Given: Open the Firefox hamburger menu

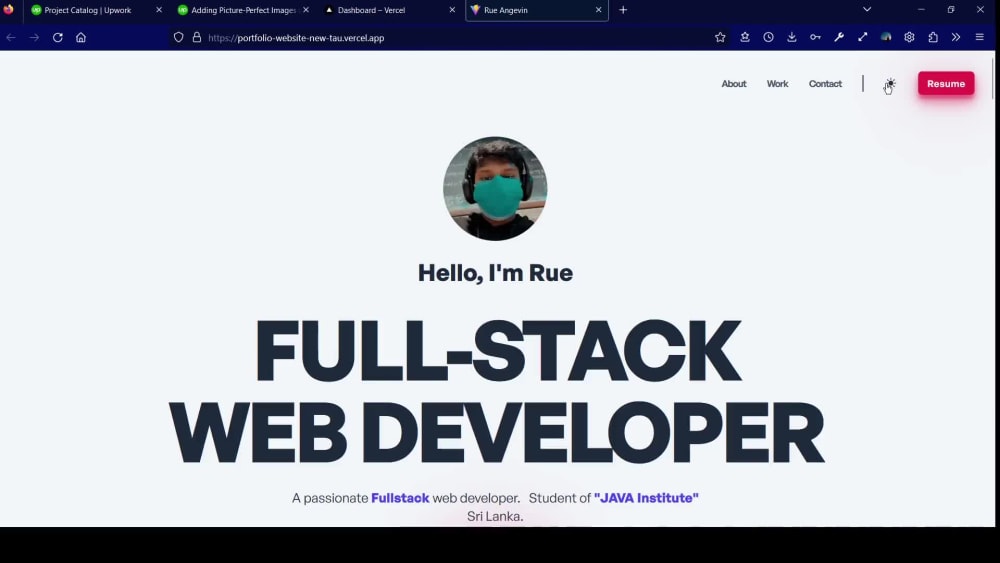Looking at the screenshot, I should (x=980, y=38).
